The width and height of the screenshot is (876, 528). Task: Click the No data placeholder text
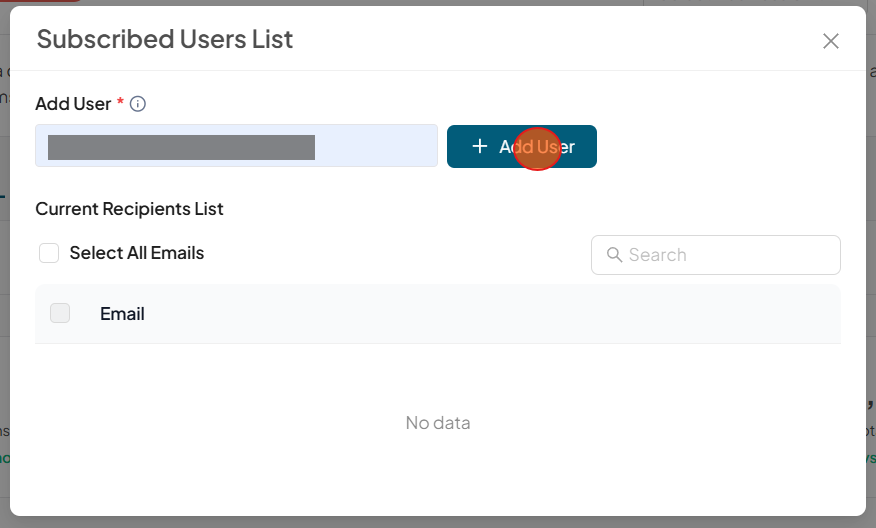(x=438, y=423)
